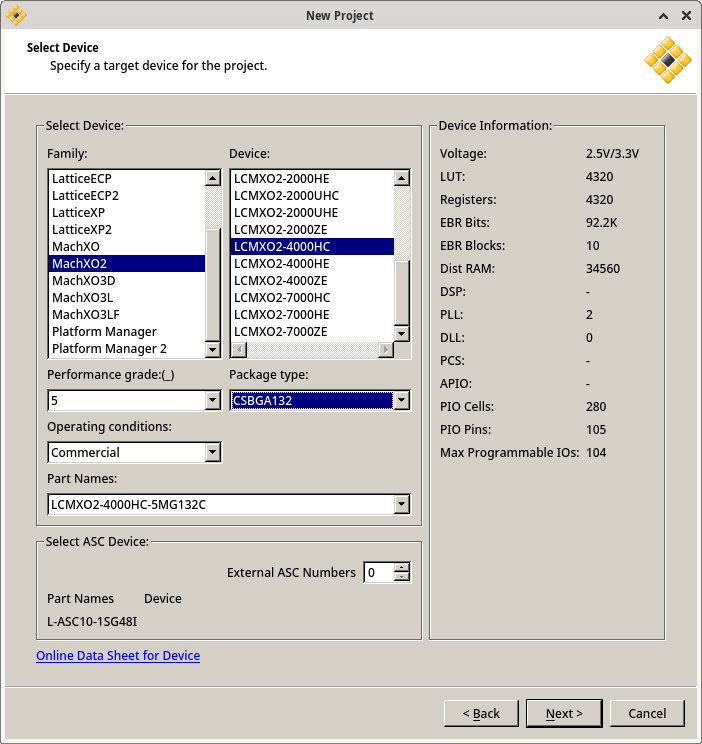Click the EBR Bits value 92.2K

601,223
